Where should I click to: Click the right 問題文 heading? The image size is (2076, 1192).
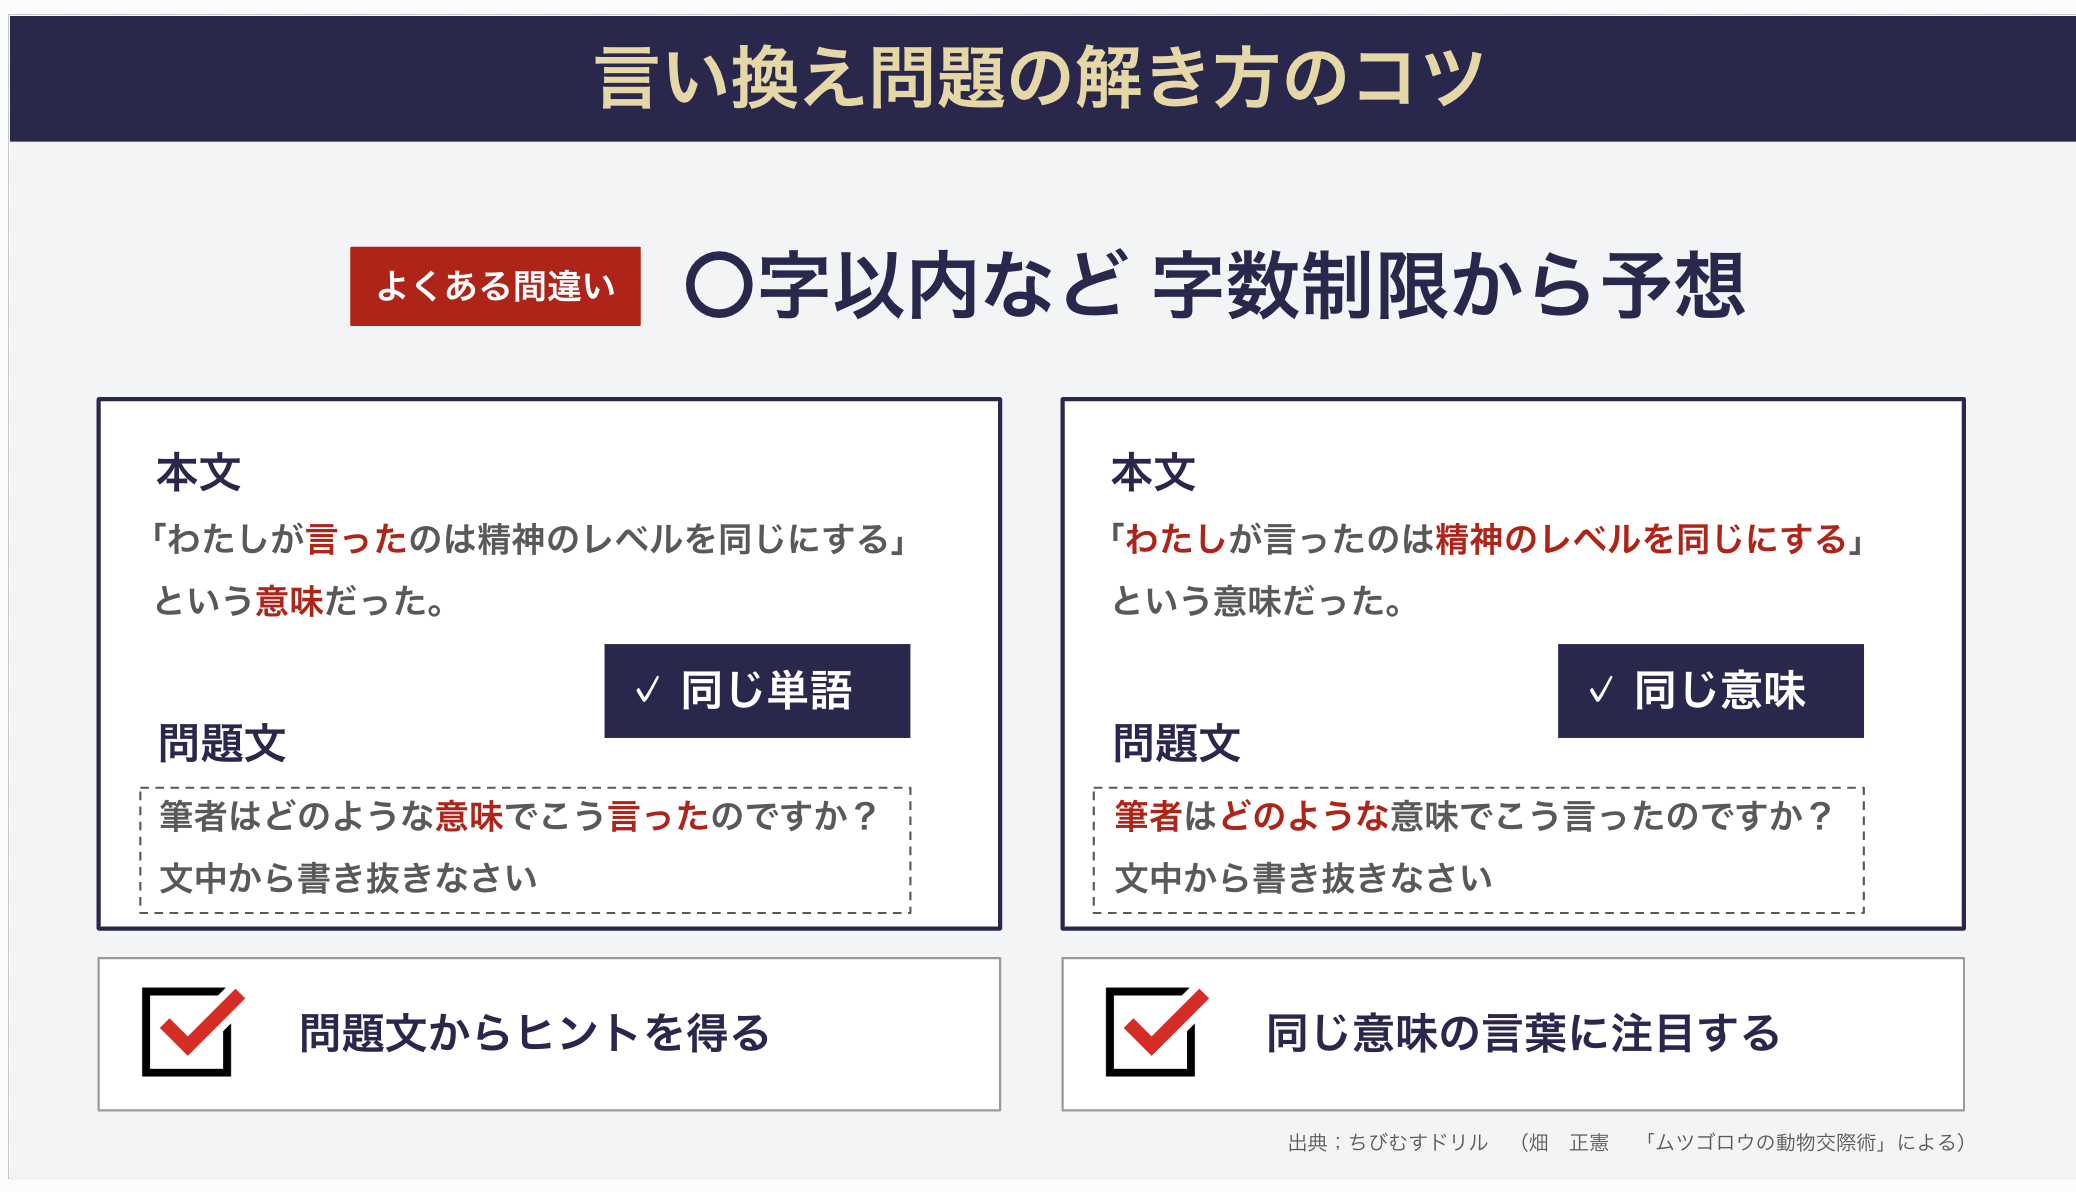1177,744
